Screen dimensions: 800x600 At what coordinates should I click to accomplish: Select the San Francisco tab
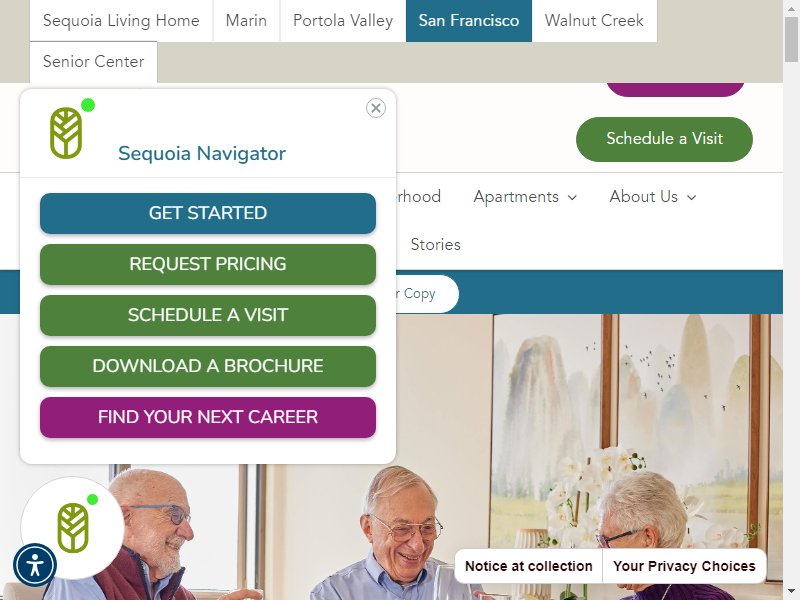tap(469, 20)
